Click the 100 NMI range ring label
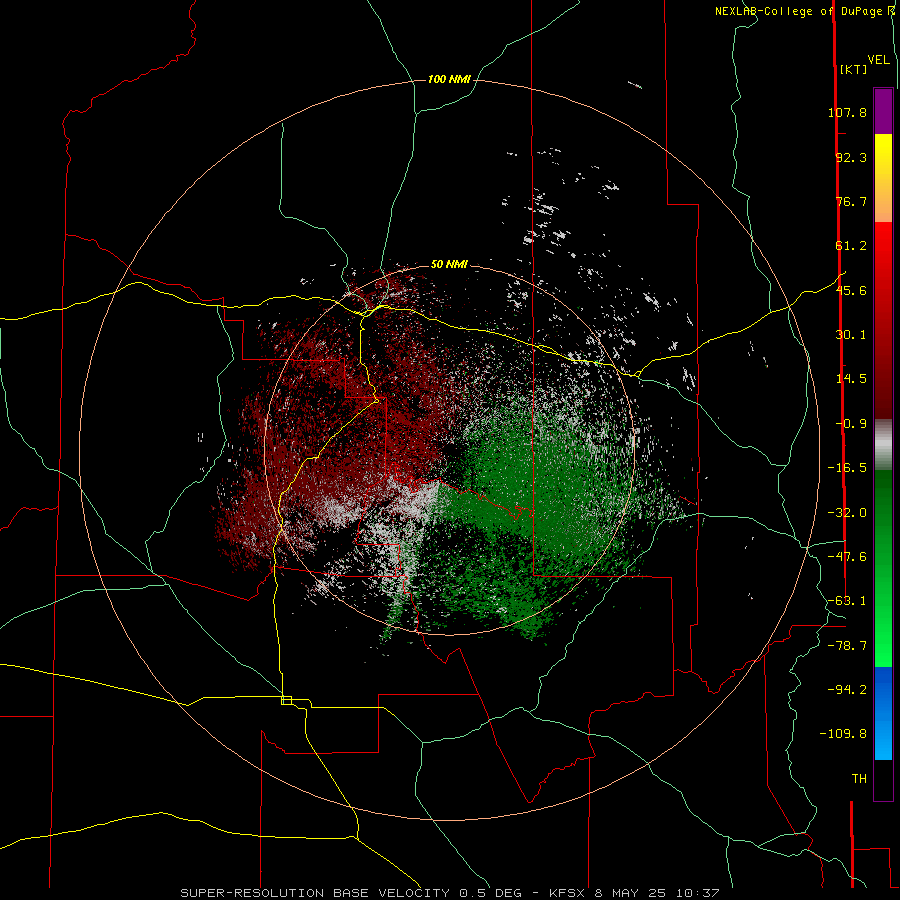This screenshot has width=900, height=900. tap(449, 79)
